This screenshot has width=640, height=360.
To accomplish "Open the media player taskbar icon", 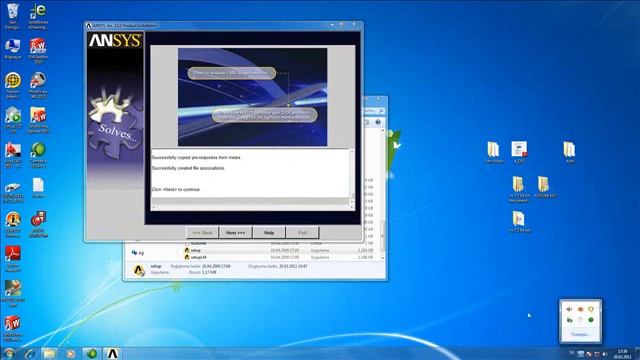I will tap(71, 353).
